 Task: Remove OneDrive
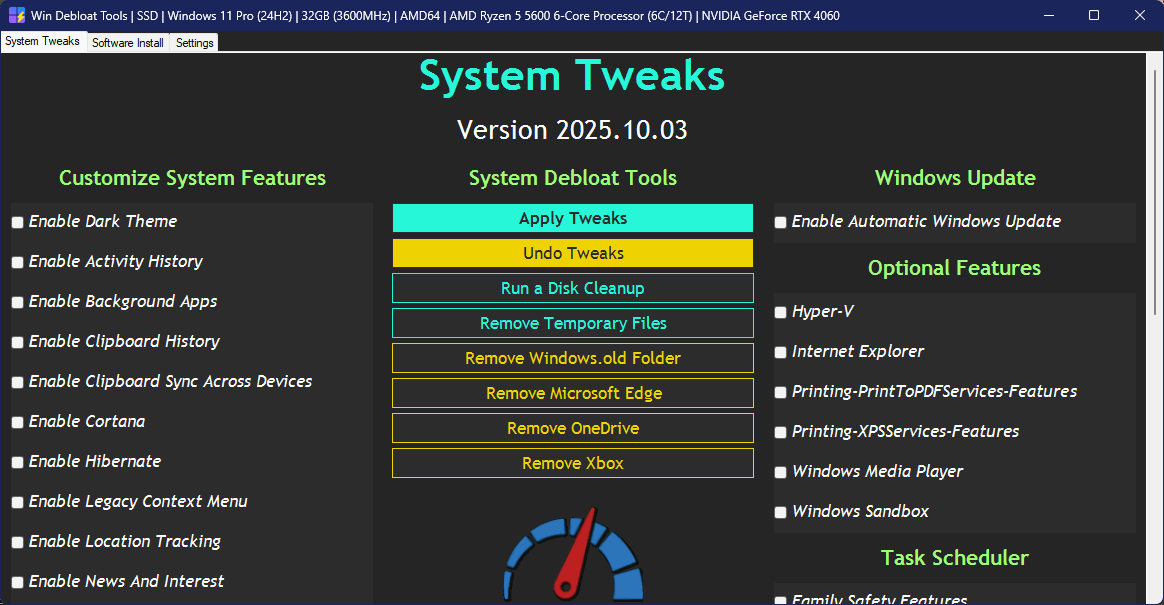(572, 428)
